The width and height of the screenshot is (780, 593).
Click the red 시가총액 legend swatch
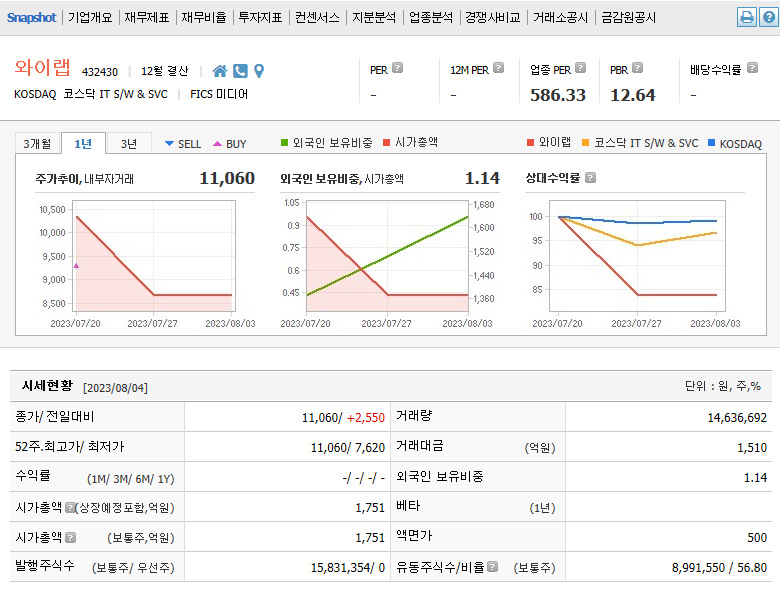[x=387, y=143]
